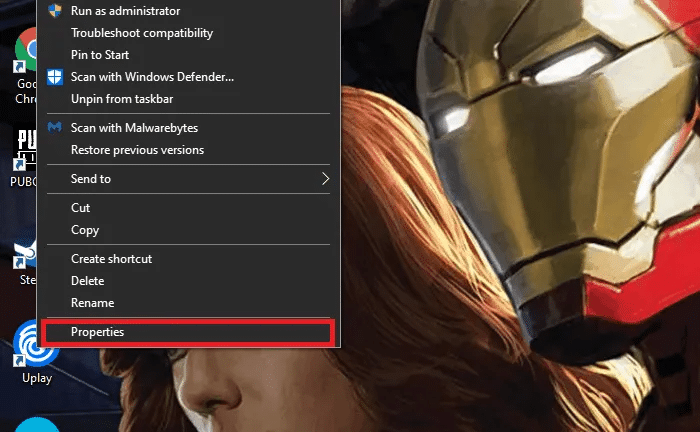The height and width of the screenshot is (432, 700).
Task: Click the Malwarebytes logo icon
Action: point(55,128)
